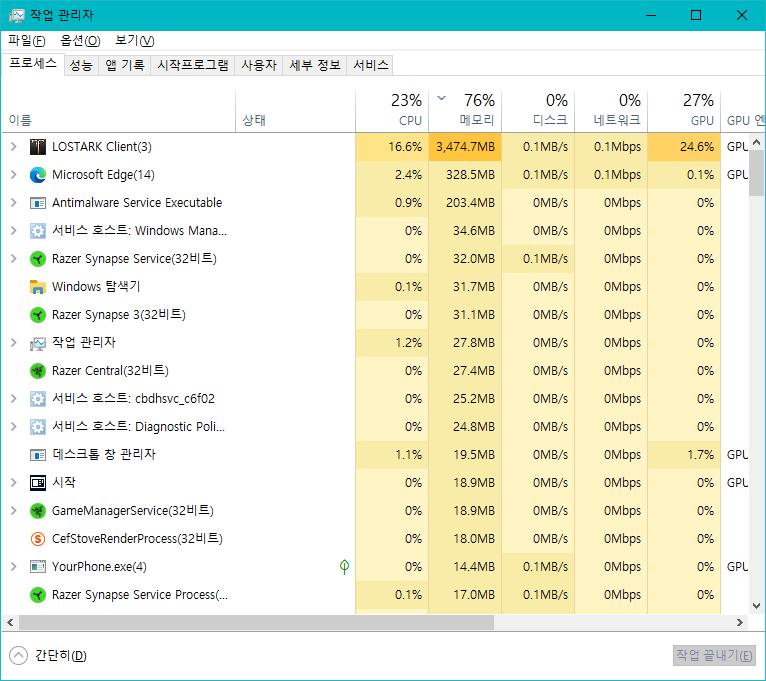Switch to the 앱 기록 tab
Image resolution: width=766 pixels, height=681 pixels.
pos(125,65)
